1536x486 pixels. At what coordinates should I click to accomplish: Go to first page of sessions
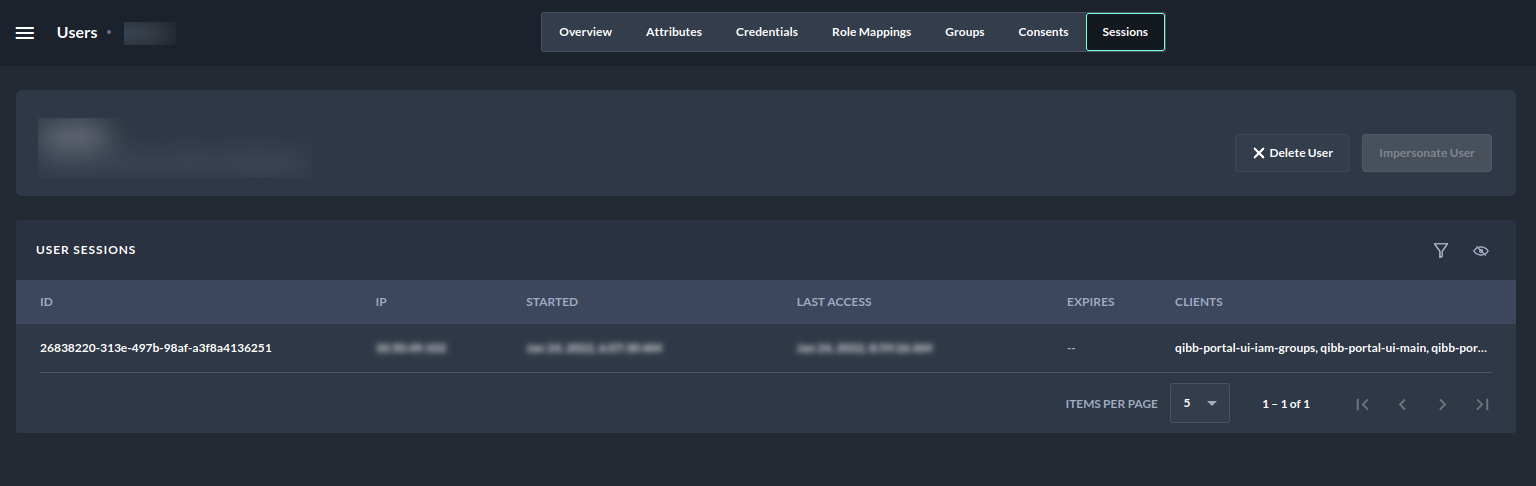click(1362, 404)
